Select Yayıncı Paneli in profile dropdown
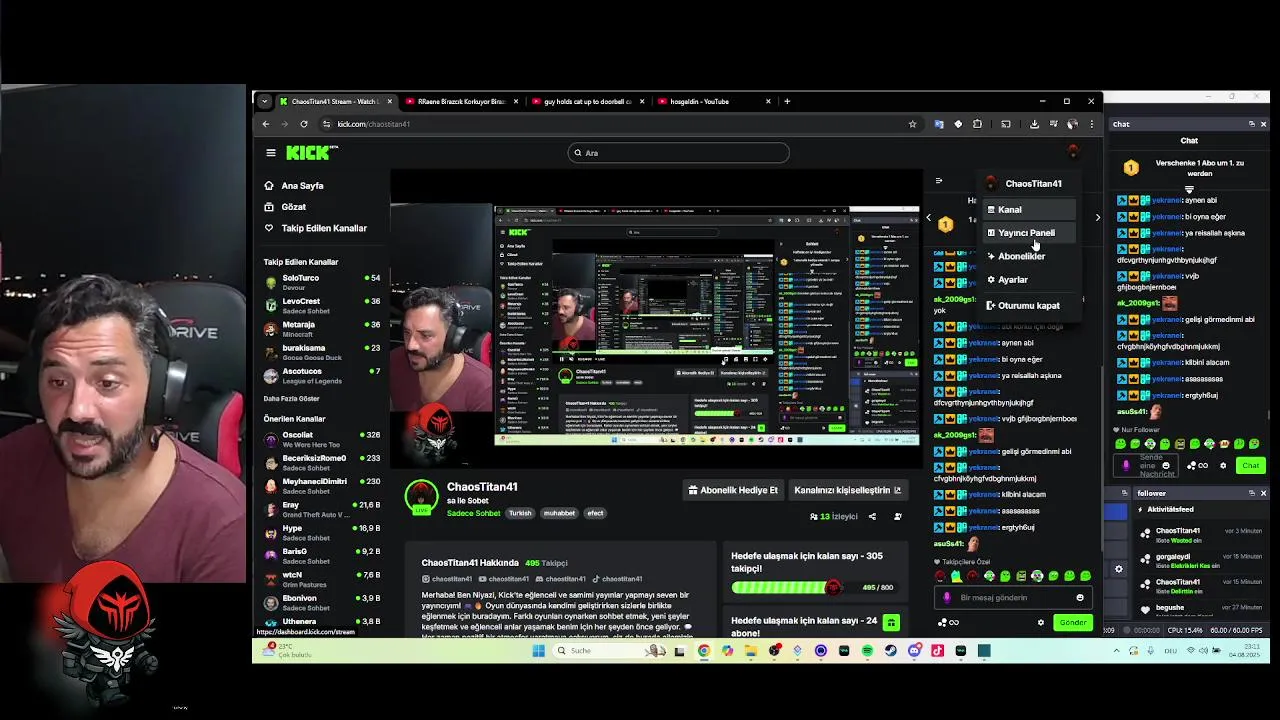The height and width of the screenshot is (720, 1280). pyautogui.click(x=1029, y=233)
